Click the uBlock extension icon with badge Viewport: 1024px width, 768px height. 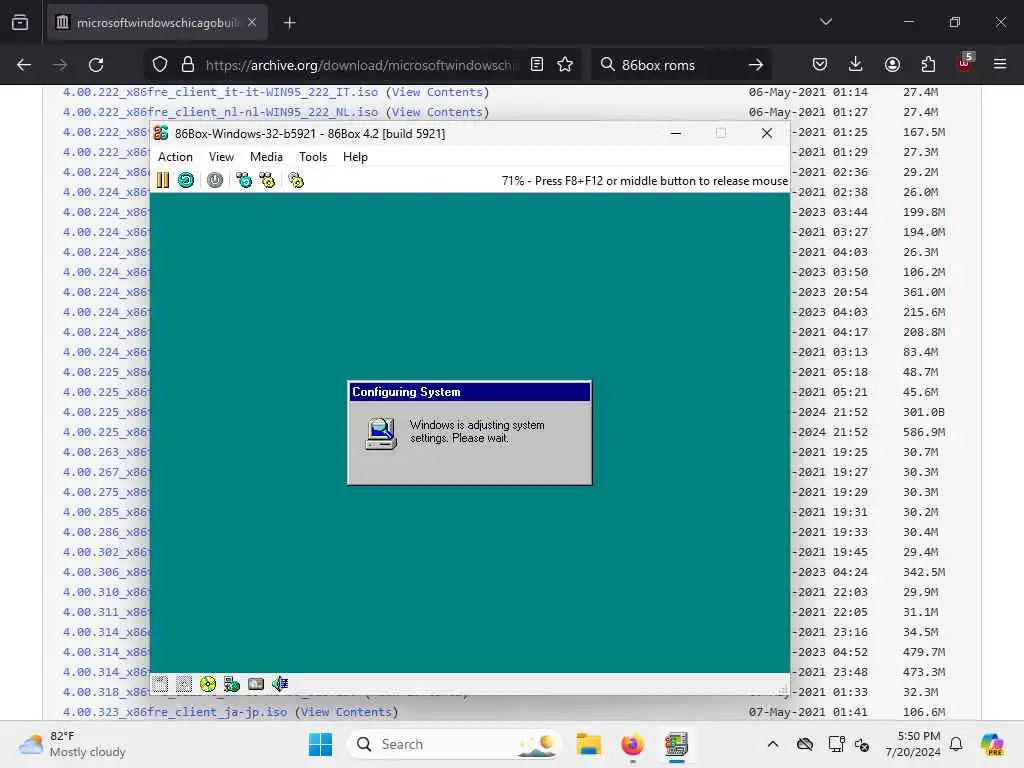pyautogui.click(x=965, y=63)
